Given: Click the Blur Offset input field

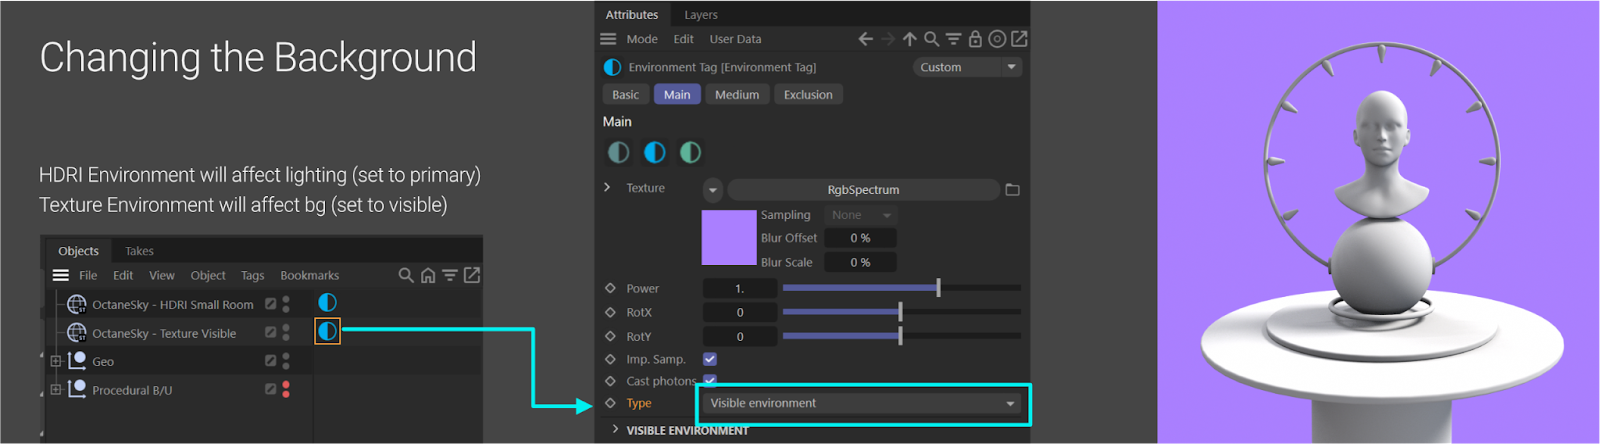Looking at the screenshot, I should tap(860, 238).
